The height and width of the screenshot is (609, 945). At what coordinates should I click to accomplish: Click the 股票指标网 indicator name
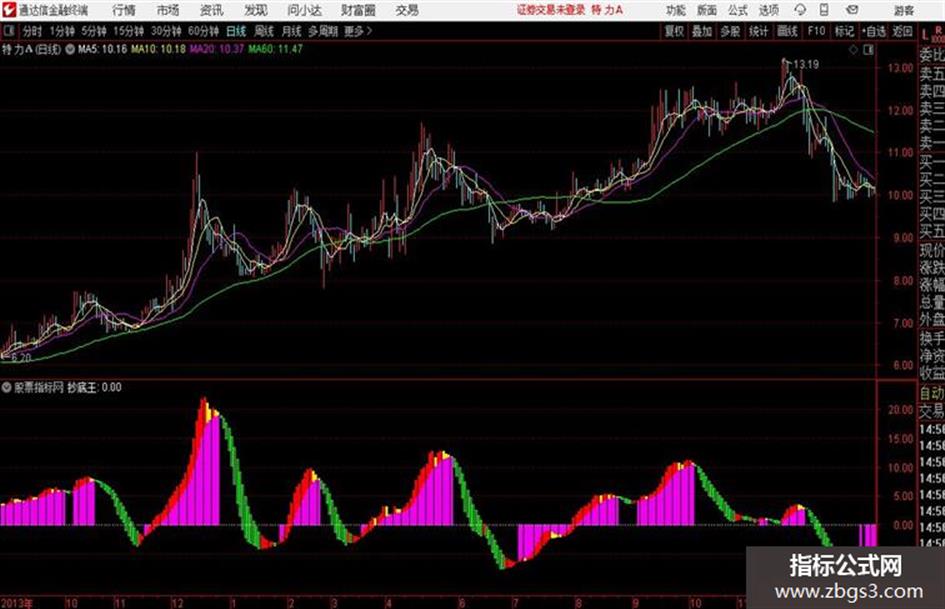(39, 388)
